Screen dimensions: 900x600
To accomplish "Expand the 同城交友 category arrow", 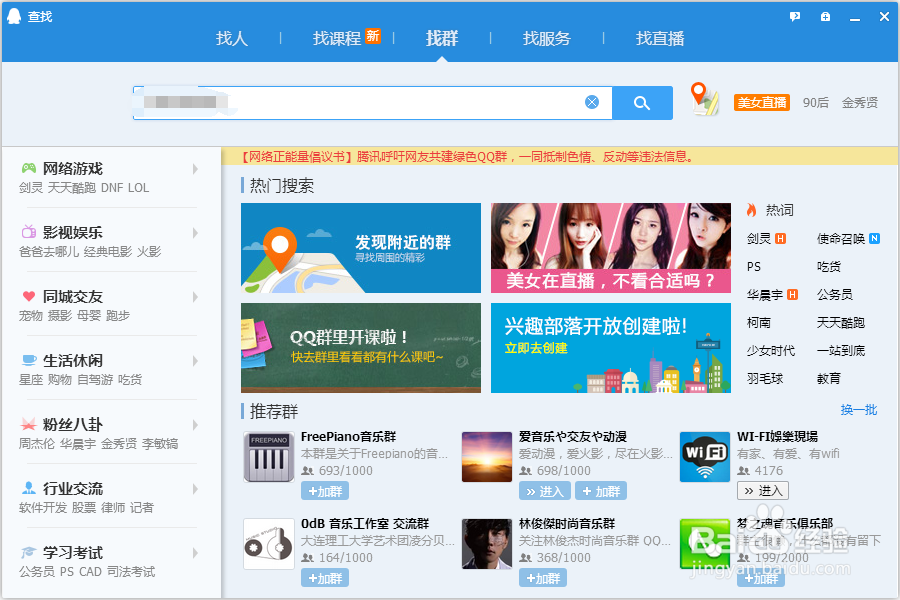I will point(195,297).
